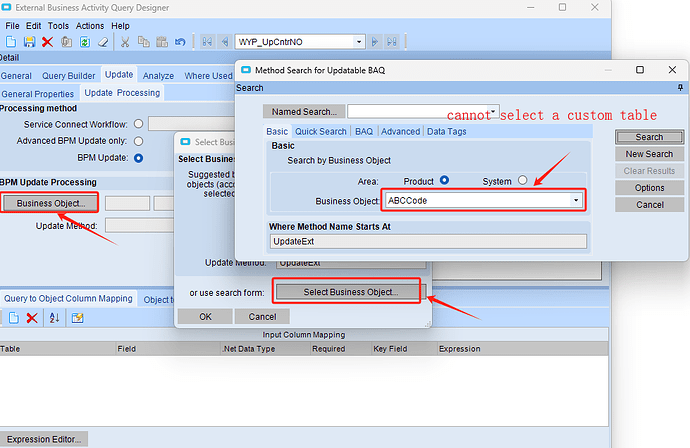Click the Options button in Method Search
This screenshot has width=690, height=448.
click(x=650, y=188)
